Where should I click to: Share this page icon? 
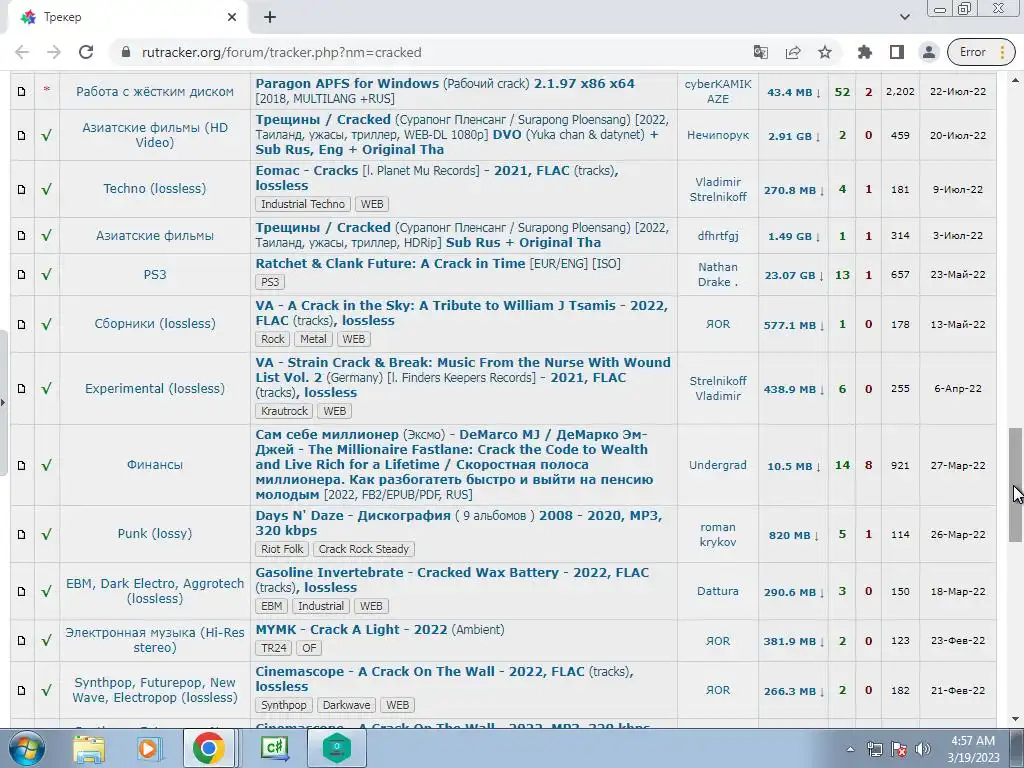[x=793, y=52]
